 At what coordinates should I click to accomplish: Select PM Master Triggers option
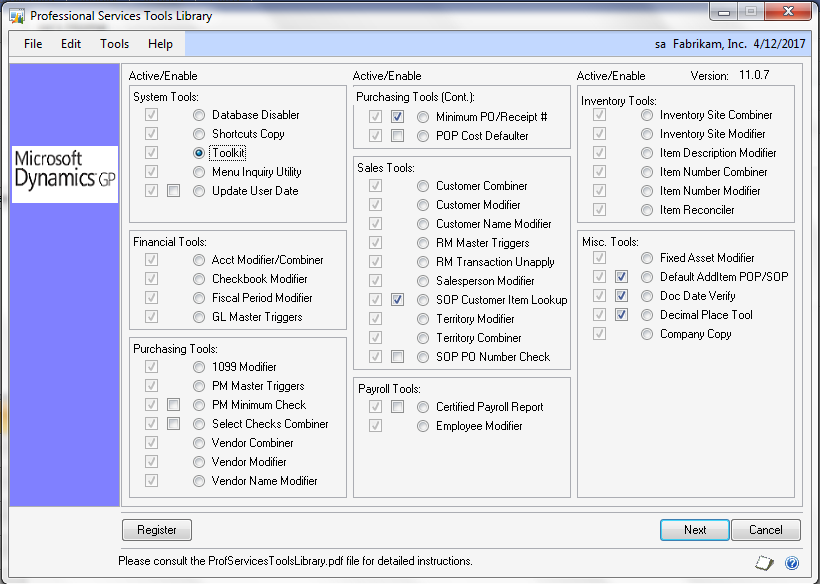(x=199, y=386)
